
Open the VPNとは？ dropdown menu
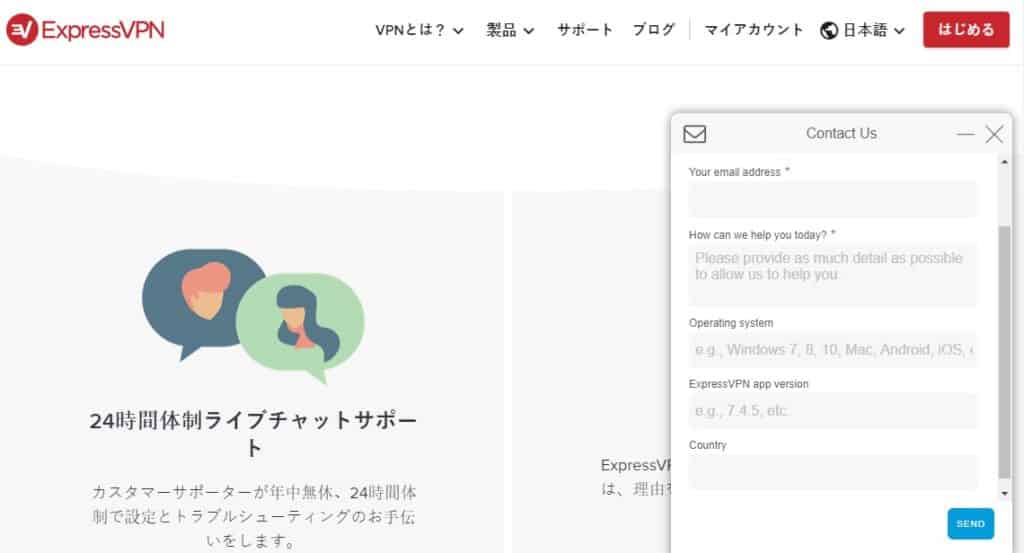coord(419,30)
